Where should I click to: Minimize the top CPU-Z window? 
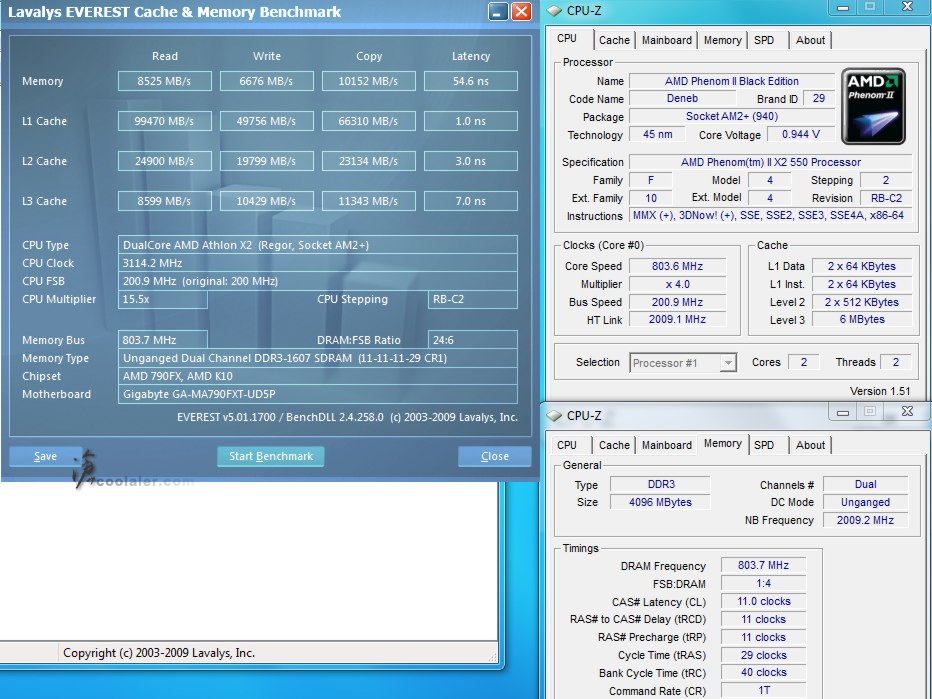coord(843,7)
